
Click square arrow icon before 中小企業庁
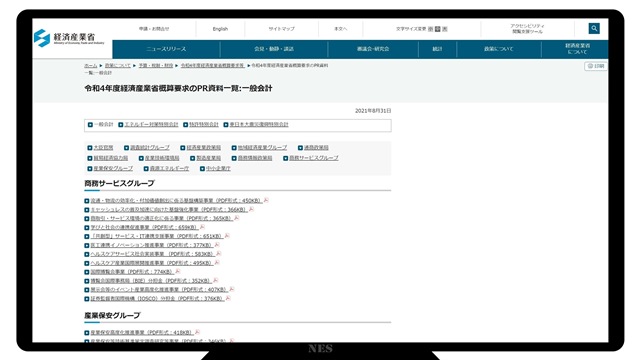pyautogui.click(x=202, y=169)
